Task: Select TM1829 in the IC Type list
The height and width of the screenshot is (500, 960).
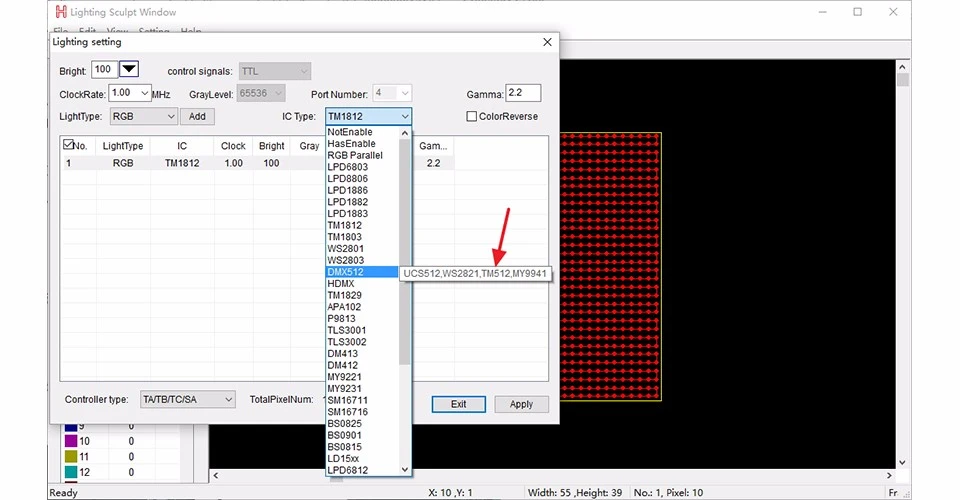Action: pos(362,295)
